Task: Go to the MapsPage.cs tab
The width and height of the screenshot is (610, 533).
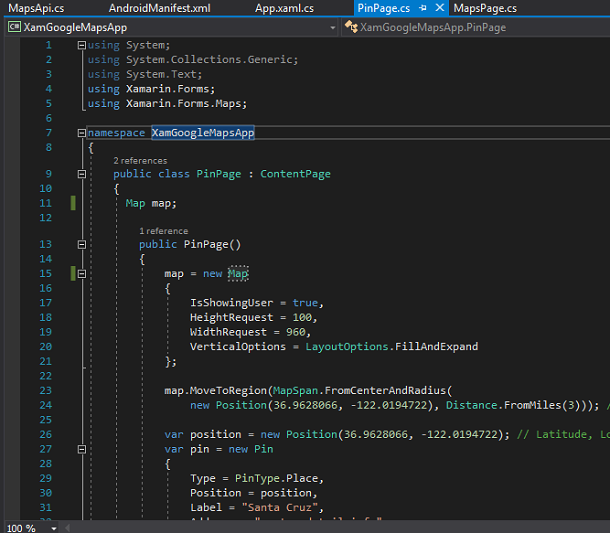Action: click(485, 8)
